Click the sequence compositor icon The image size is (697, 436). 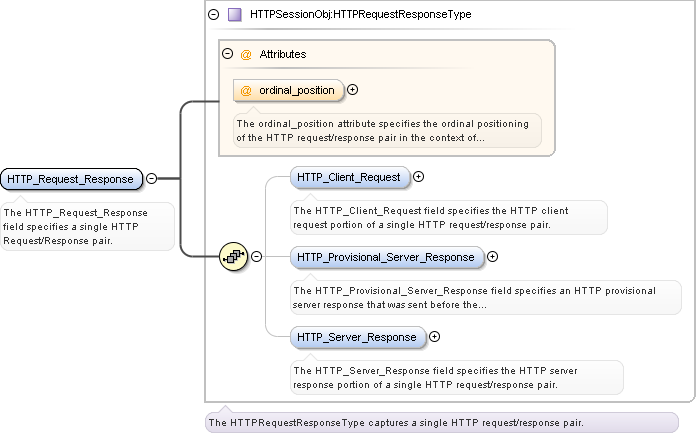tap(233, 256)
